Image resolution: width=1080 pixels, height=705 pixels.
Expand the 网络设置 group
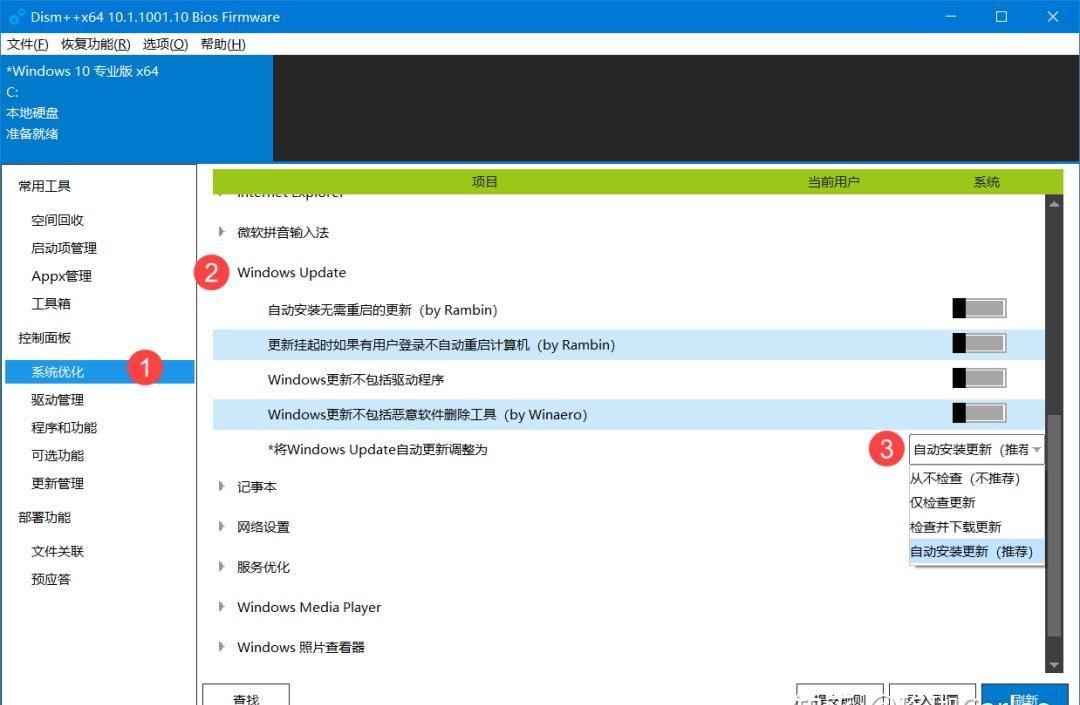(x=221, y=527)
